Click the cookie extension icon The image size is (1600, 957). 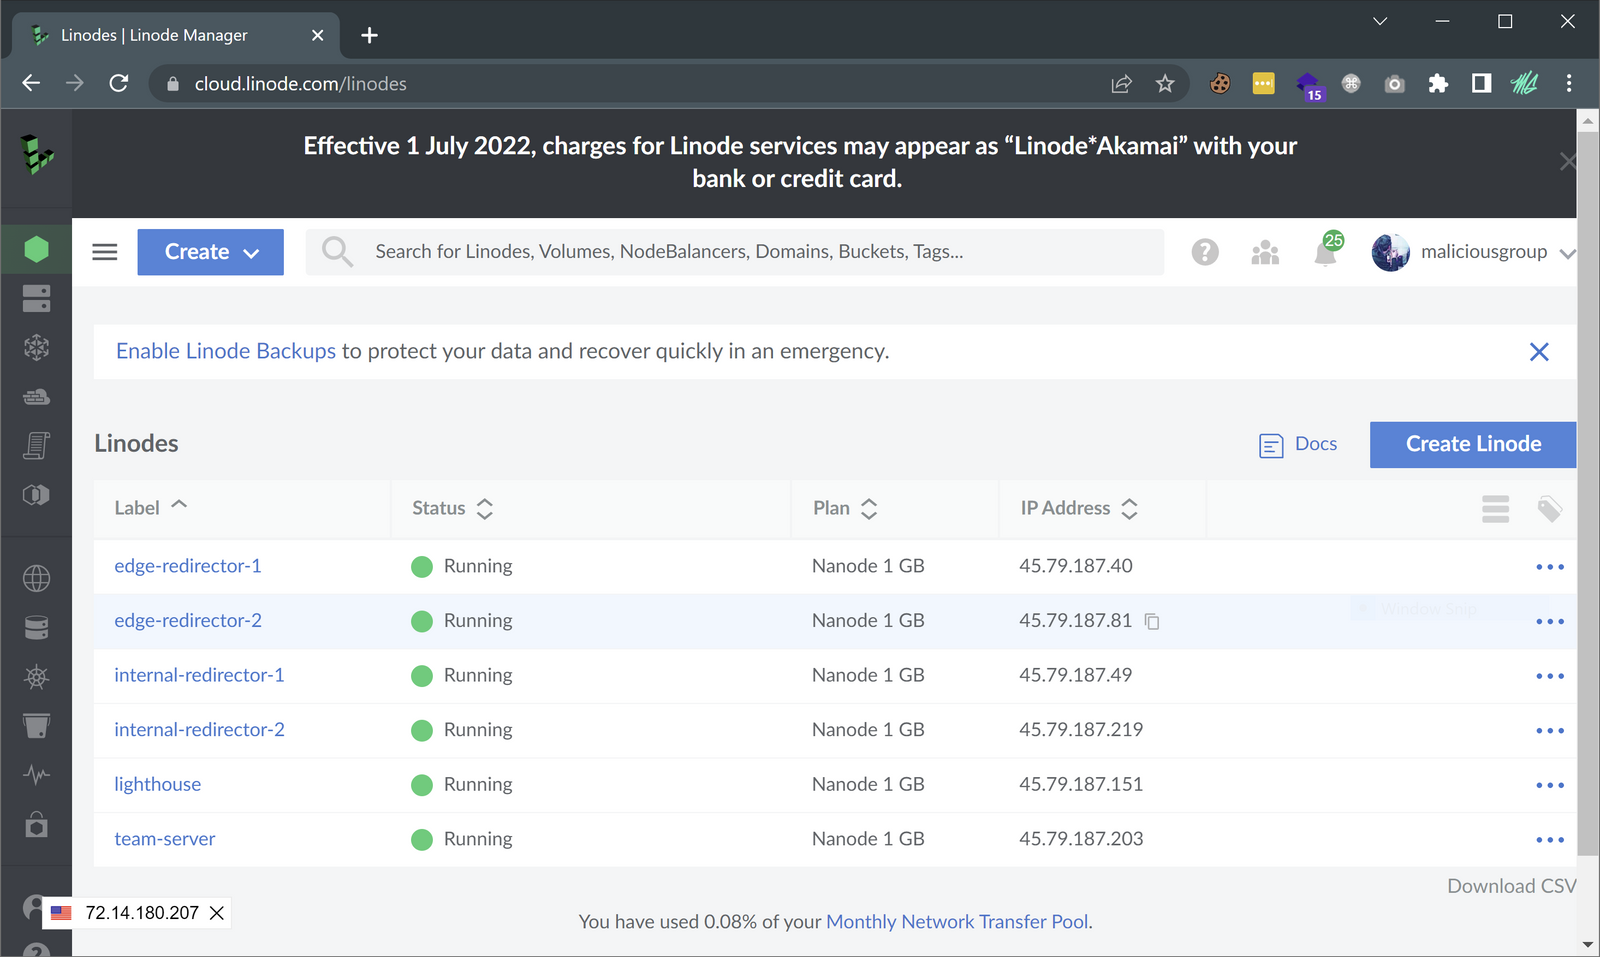[x=1220, y=84]
